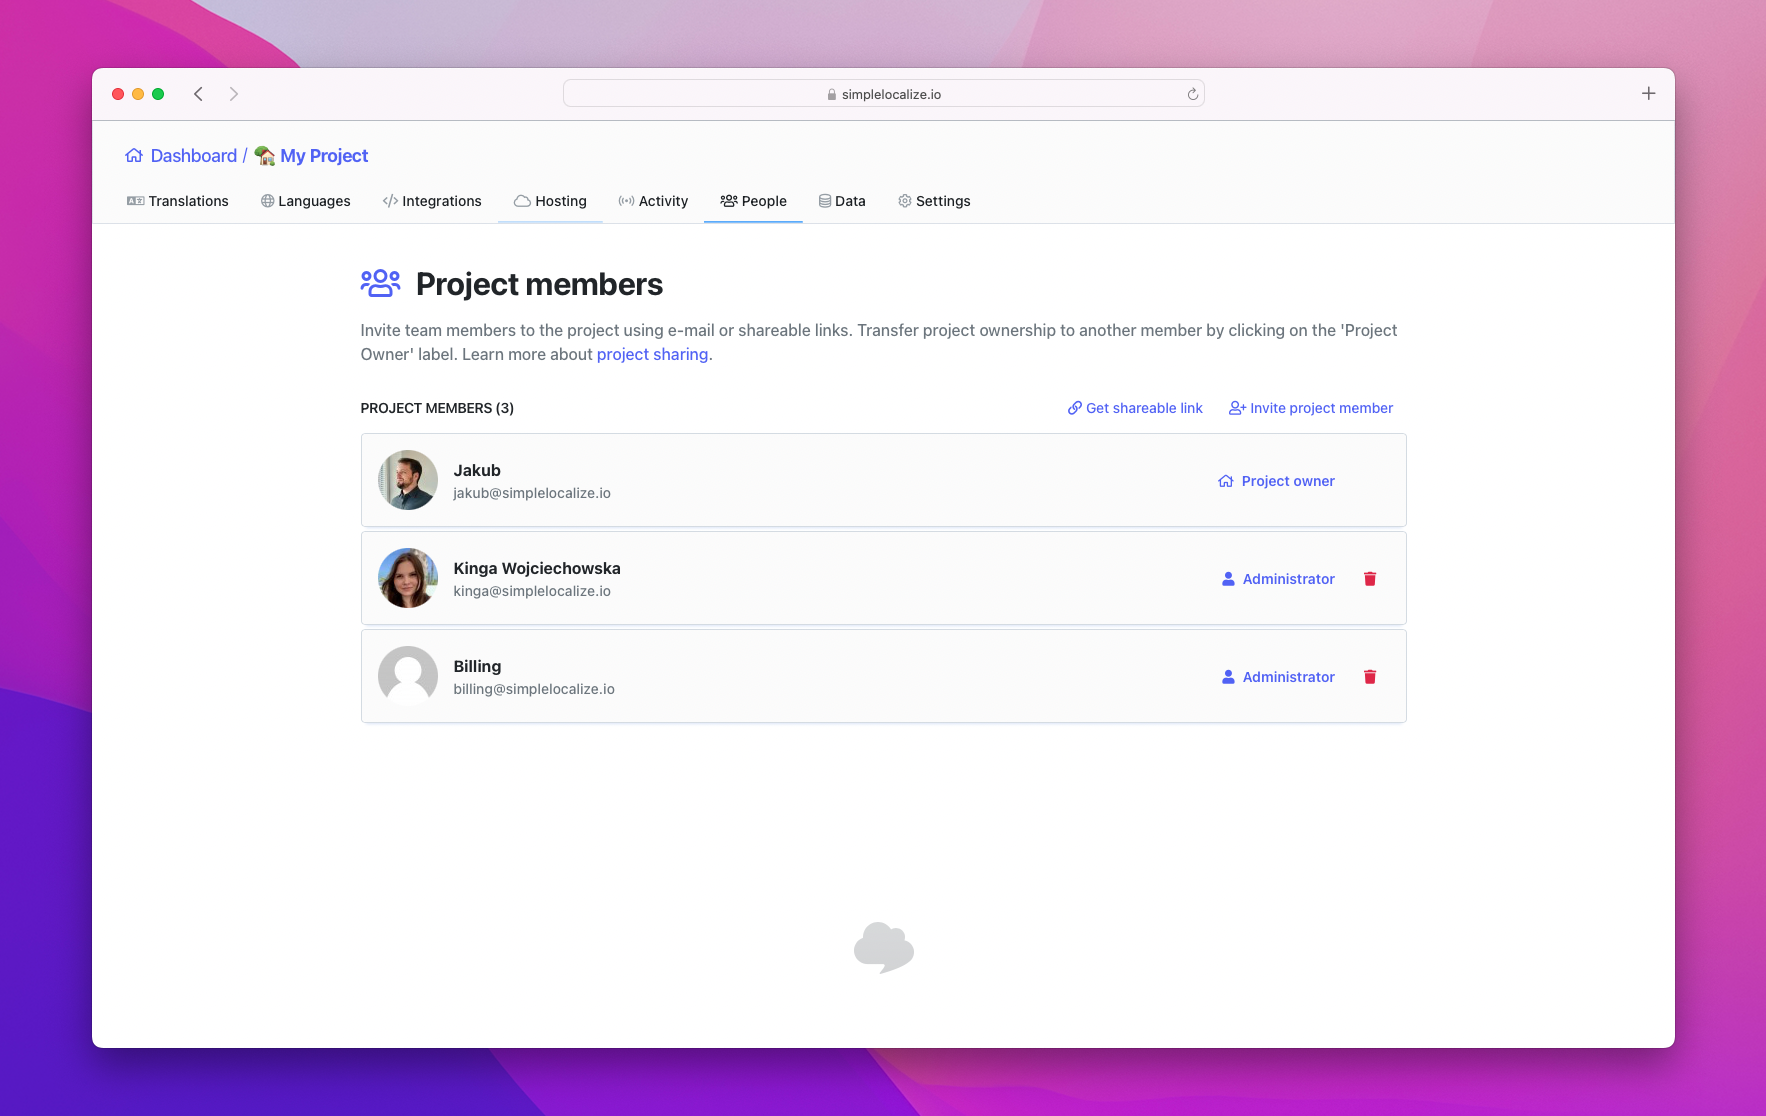Screen dimensions: 1766x1116
Task: Open the Dashboard breadcrumb link
Action: point(193,156)
